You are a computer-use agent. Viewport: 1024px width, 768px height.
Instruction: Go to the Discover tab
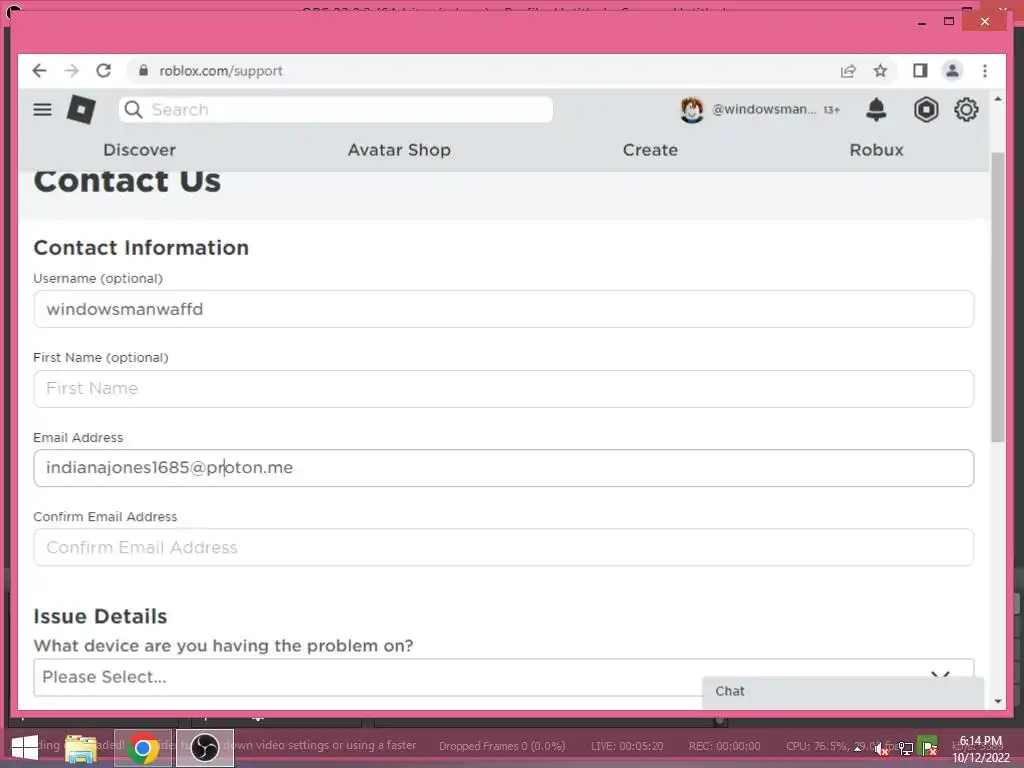coord(139,150)
